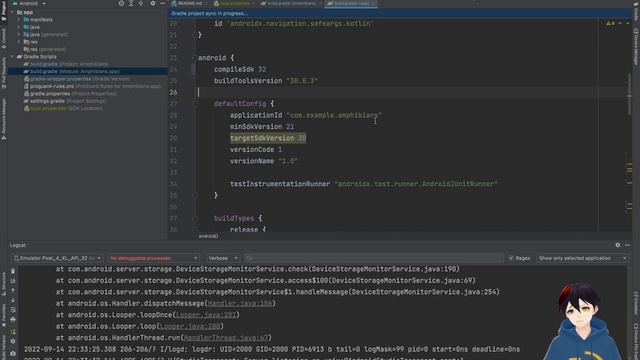Click the warnings indicator in the editor

point(610,23)
